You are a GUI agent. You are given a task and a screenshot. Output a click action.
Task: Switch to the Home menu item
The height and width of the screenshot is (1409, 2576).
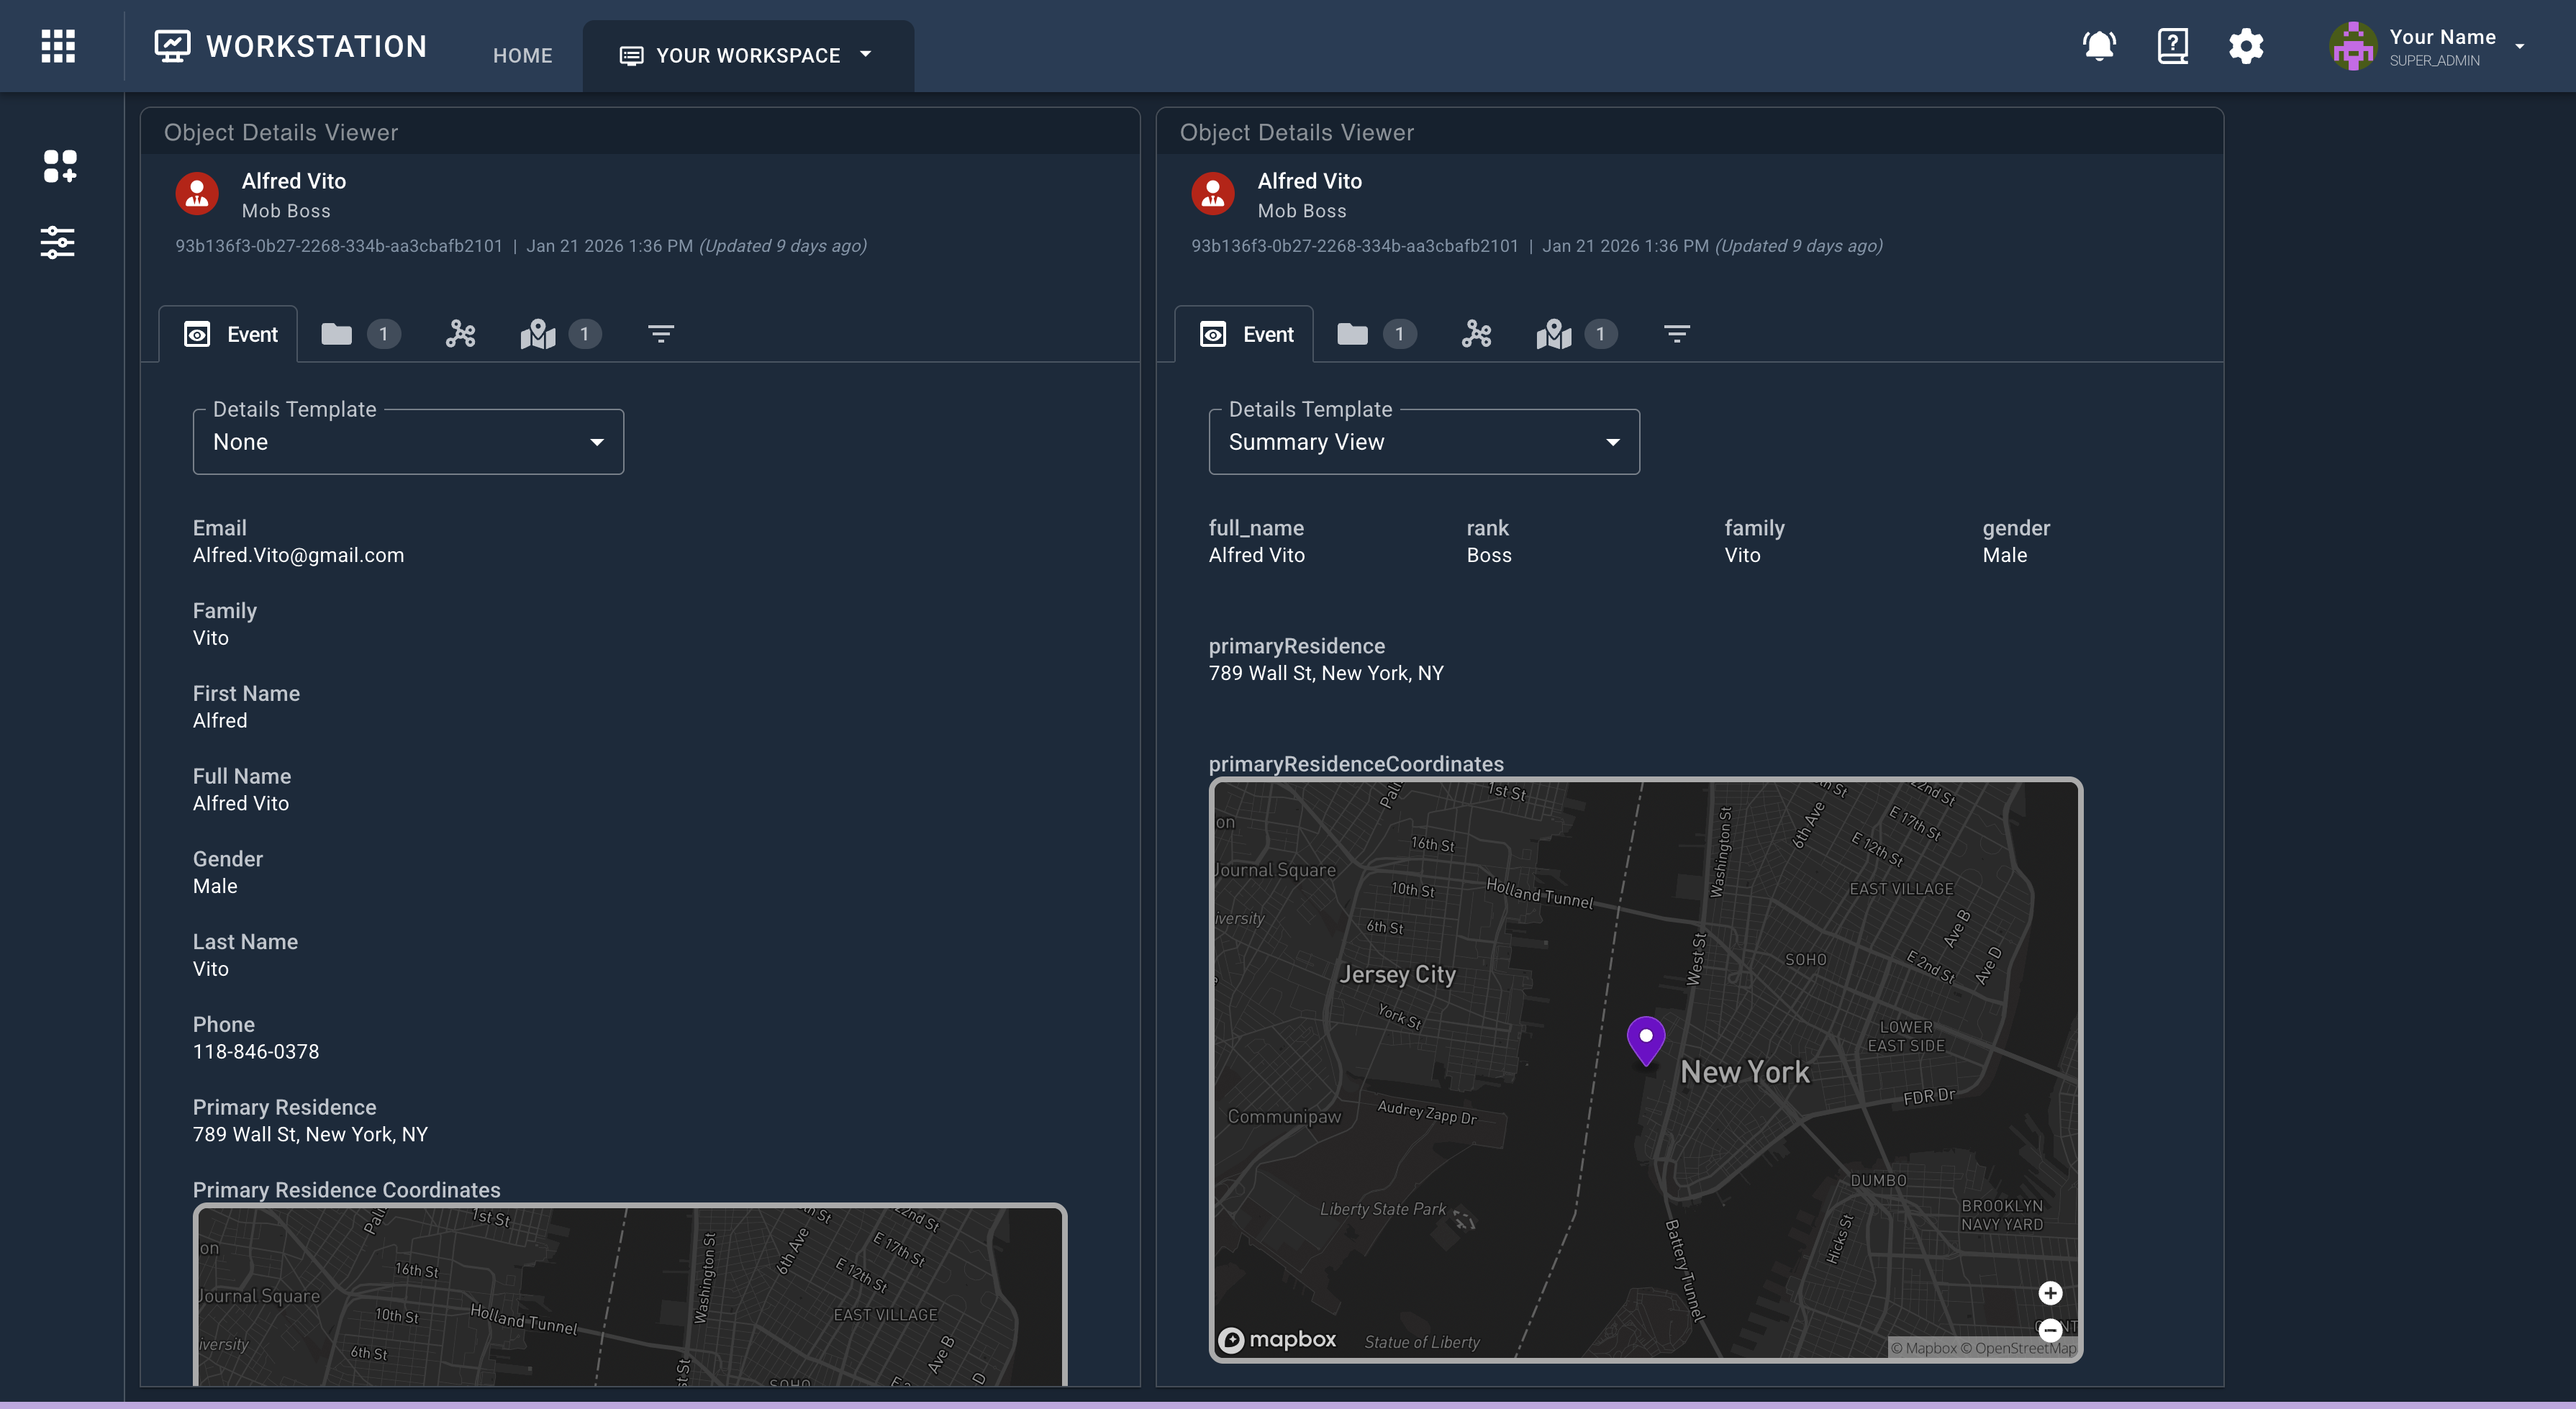pyautogui.click(x=522, y=56)
